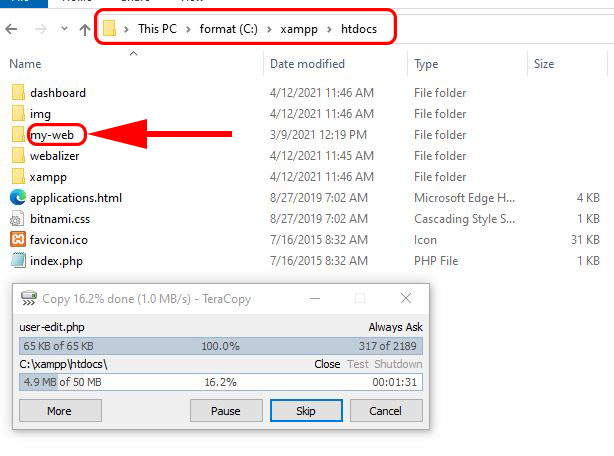Skip the current file in TeraCopy
The height and width of the screenshot is (456, 614).
tap(306, 411)
